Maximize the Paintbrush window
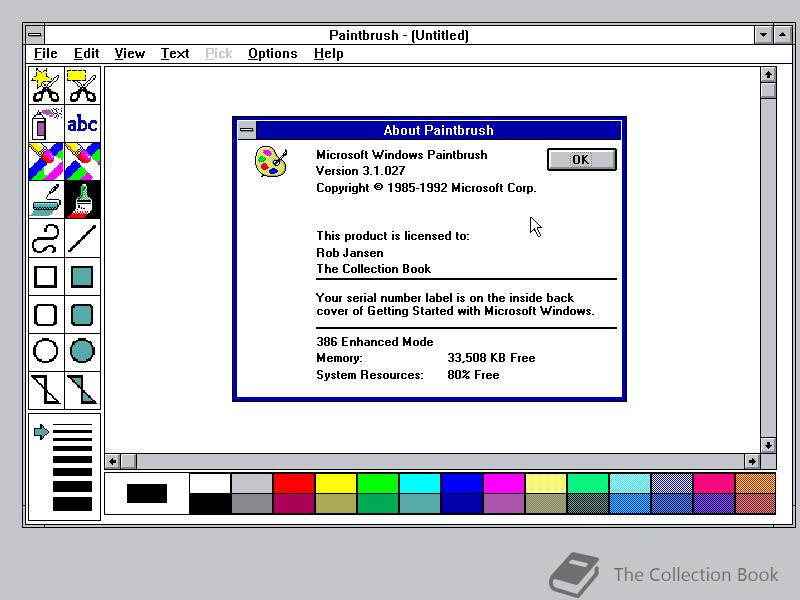This screenshot has width=800, height=600. 783,35
